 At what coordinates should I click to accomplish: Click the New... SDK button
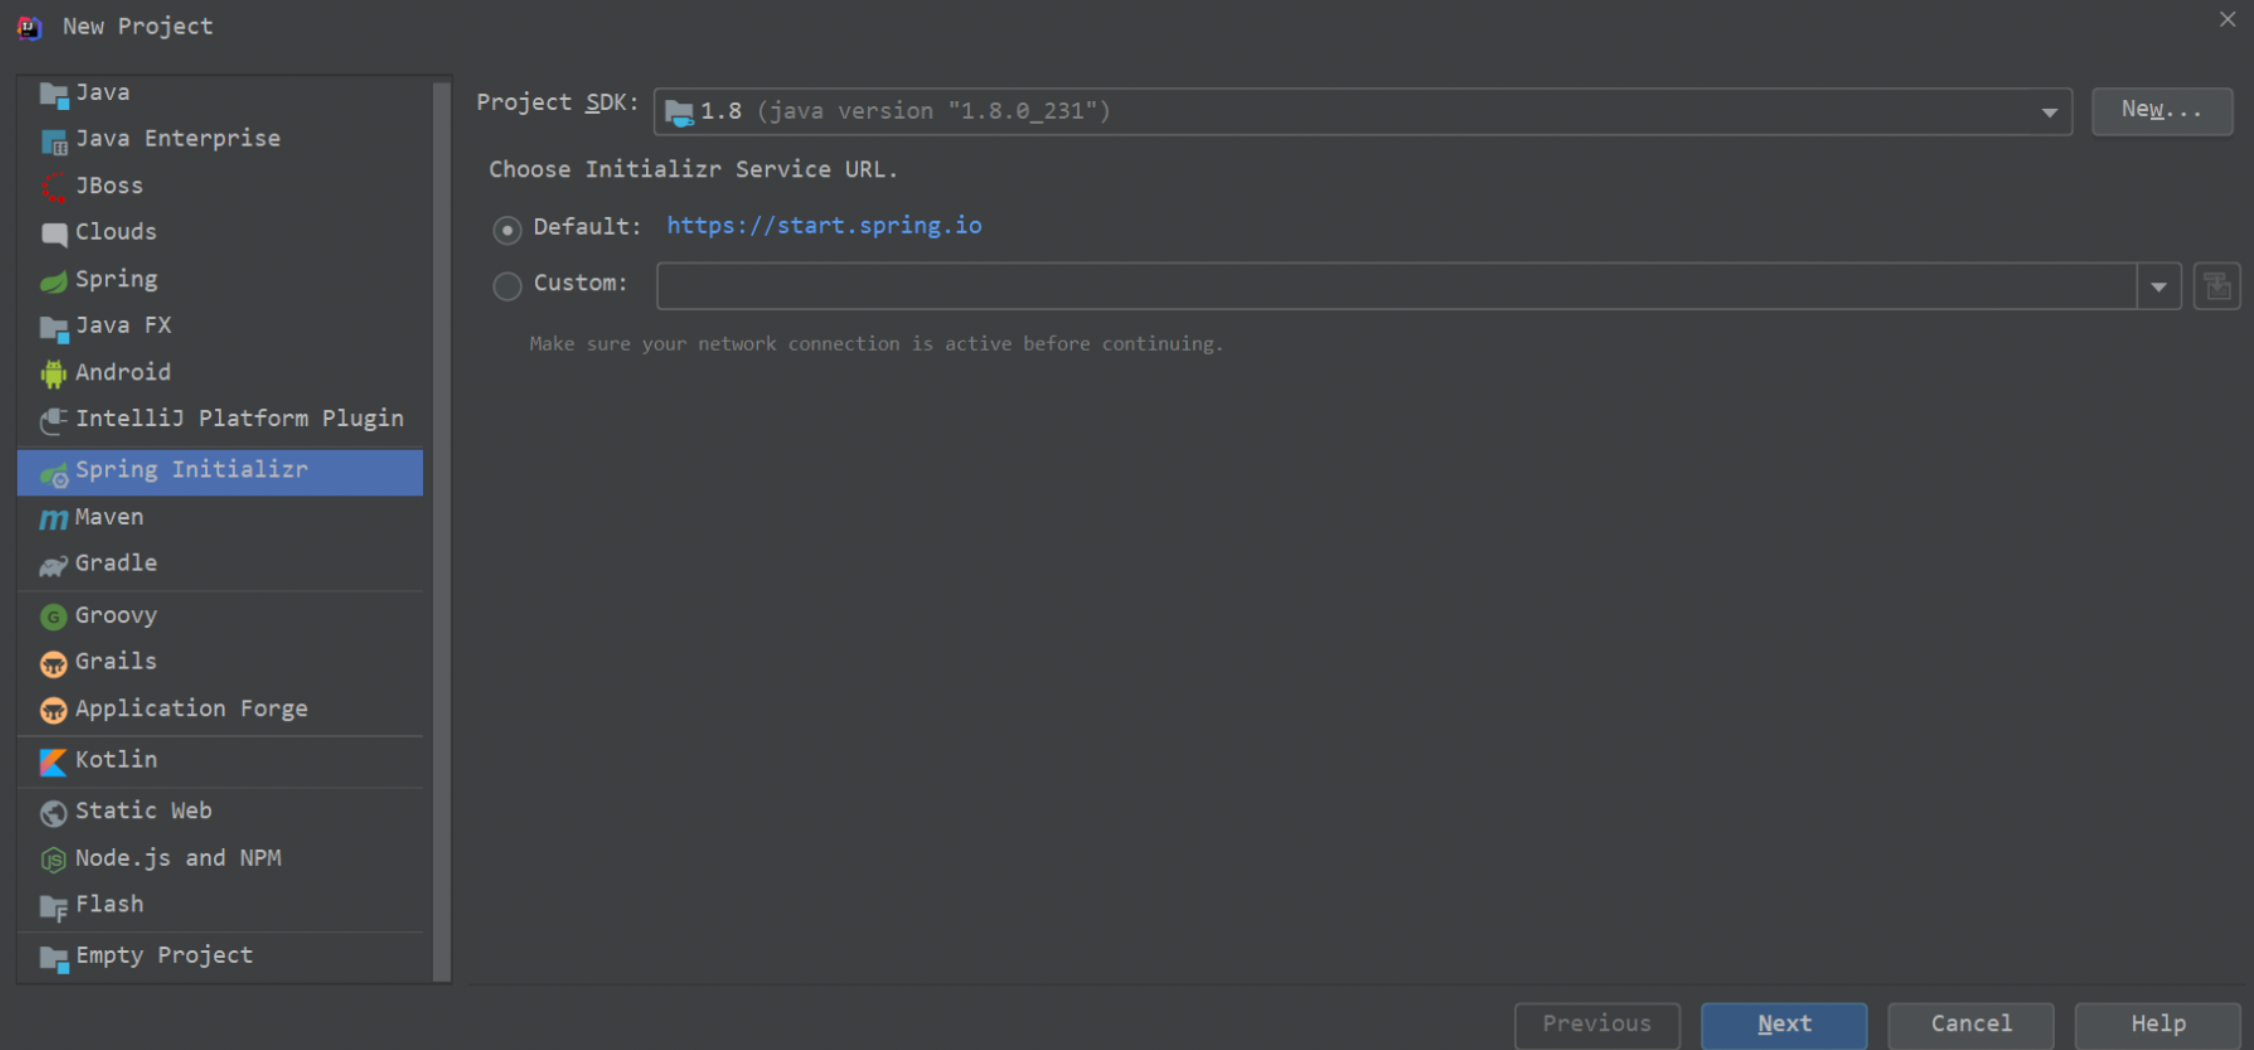2162,110
